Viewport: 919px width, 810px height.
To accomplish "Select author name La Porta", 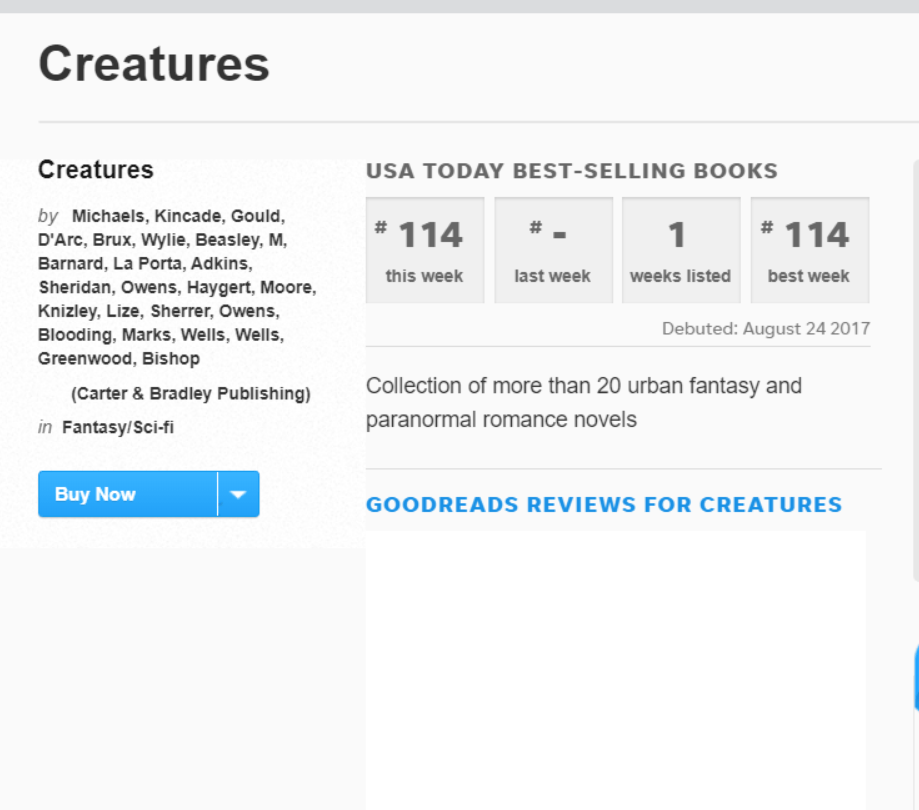I will coord(146,264).
